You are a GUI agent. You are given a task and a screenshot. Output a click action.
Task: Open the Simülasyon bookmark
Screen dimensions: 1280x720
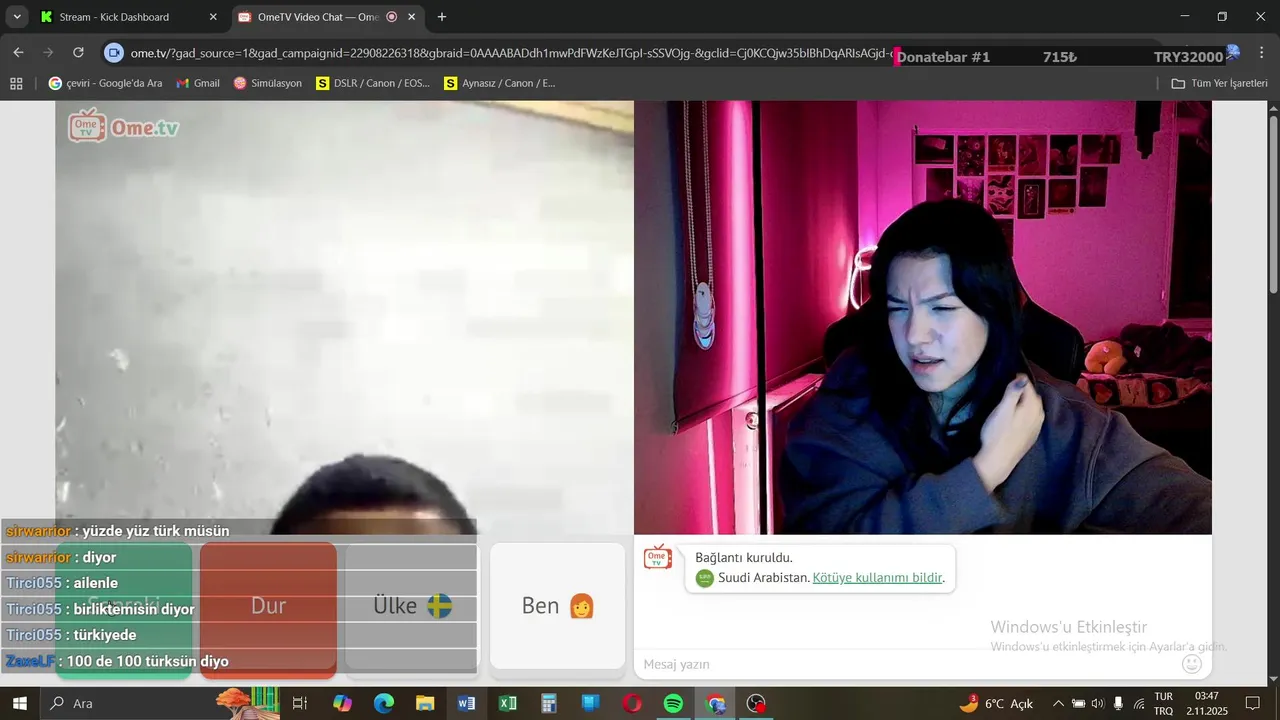click(x=268, y=83)
